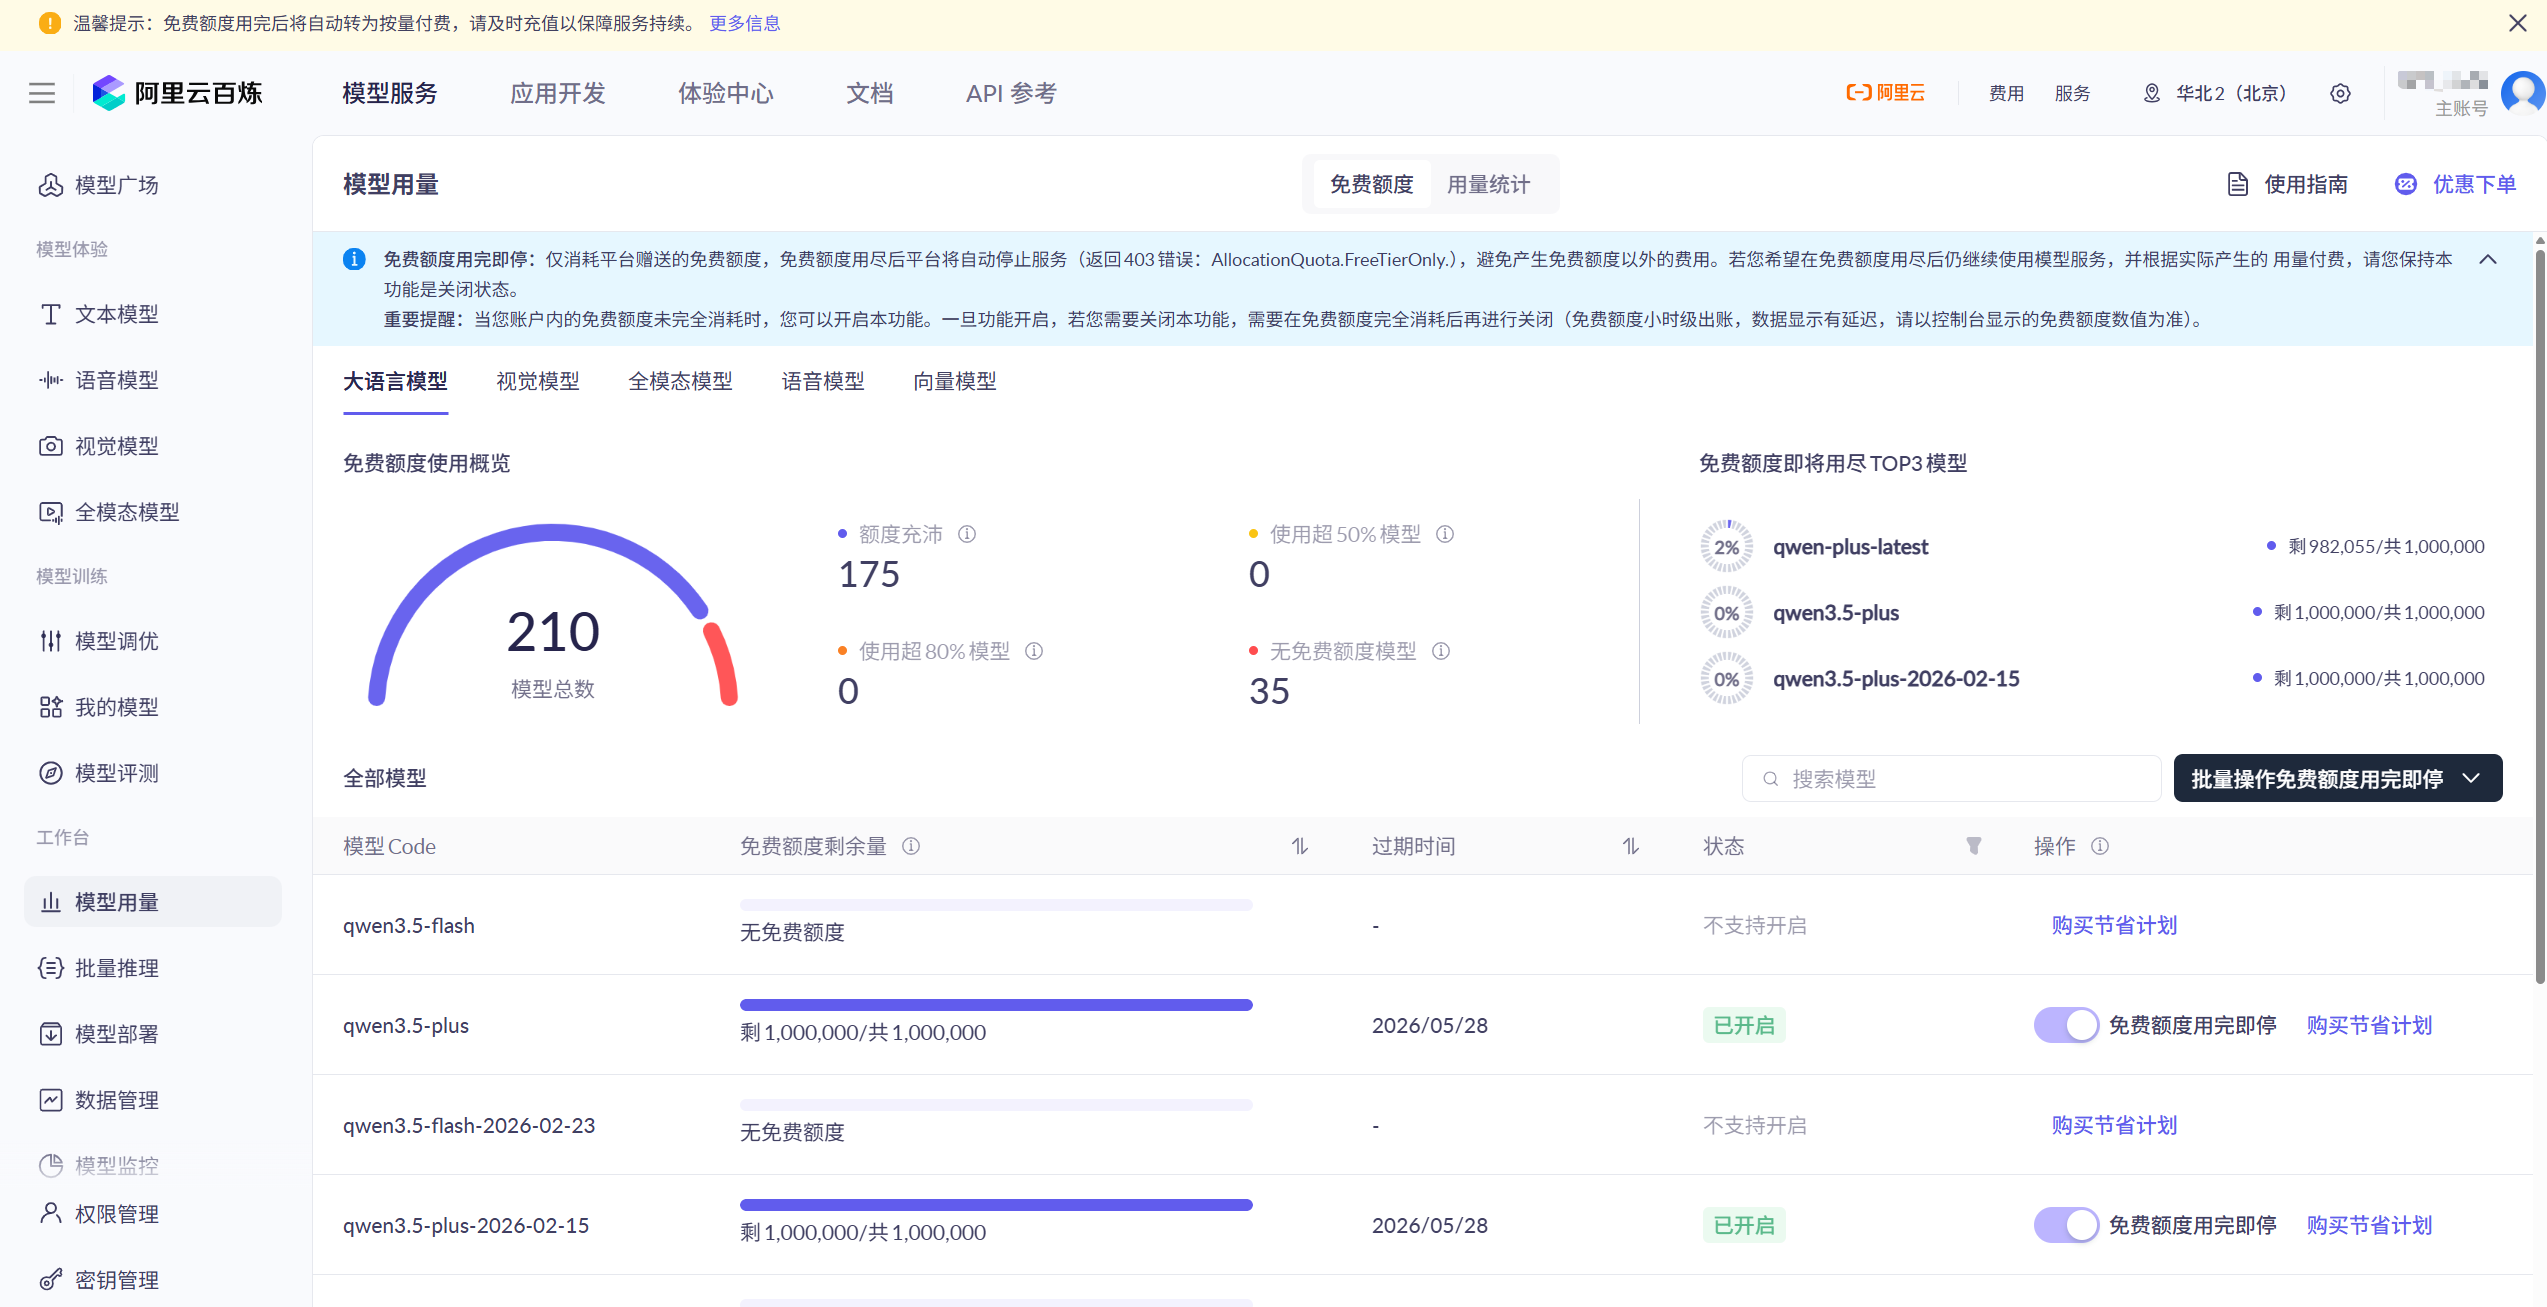The image size is (2547, 1307).
Task: Click info icon next to 使用超50%模型
Action: (x=1445, y=534)
